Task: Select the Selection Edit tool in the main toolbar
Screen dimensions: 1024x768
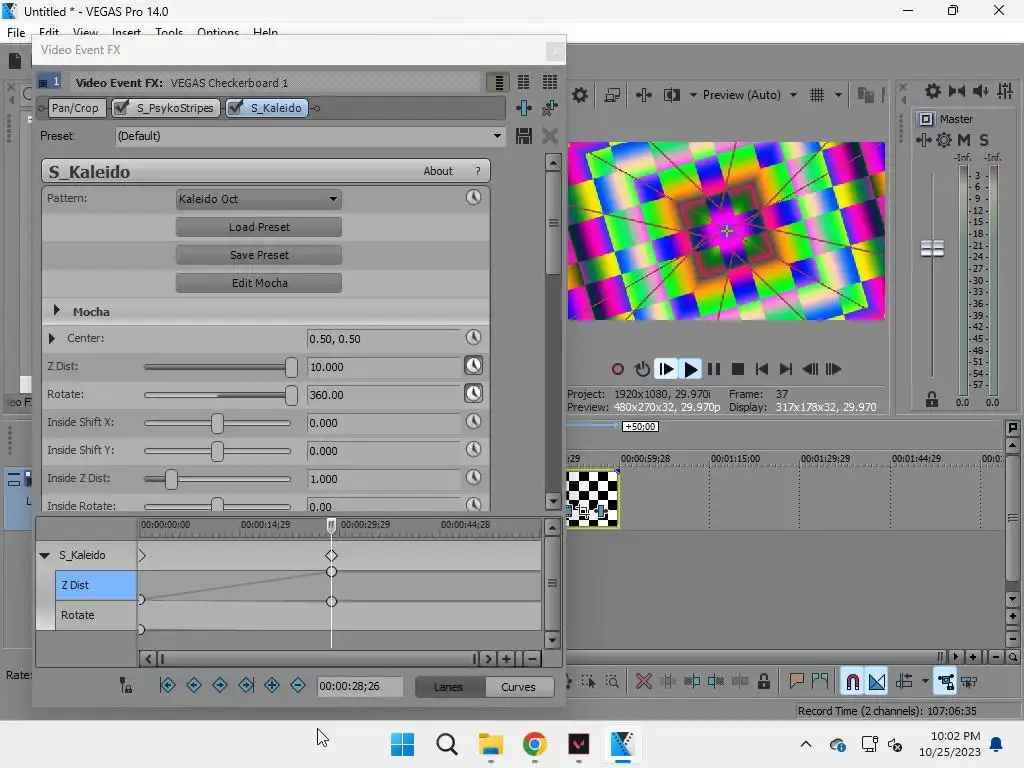Action: tap(588, 682)
